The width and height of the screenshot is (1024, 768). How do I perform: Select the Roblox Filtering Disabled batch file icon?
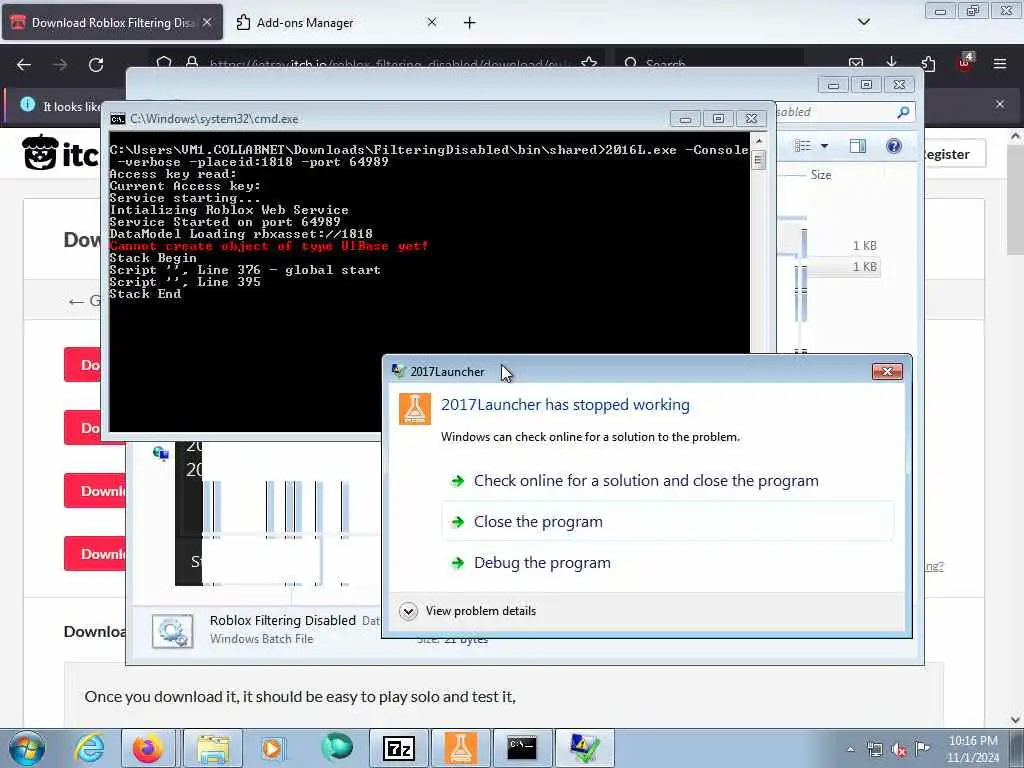pos(172,631)
